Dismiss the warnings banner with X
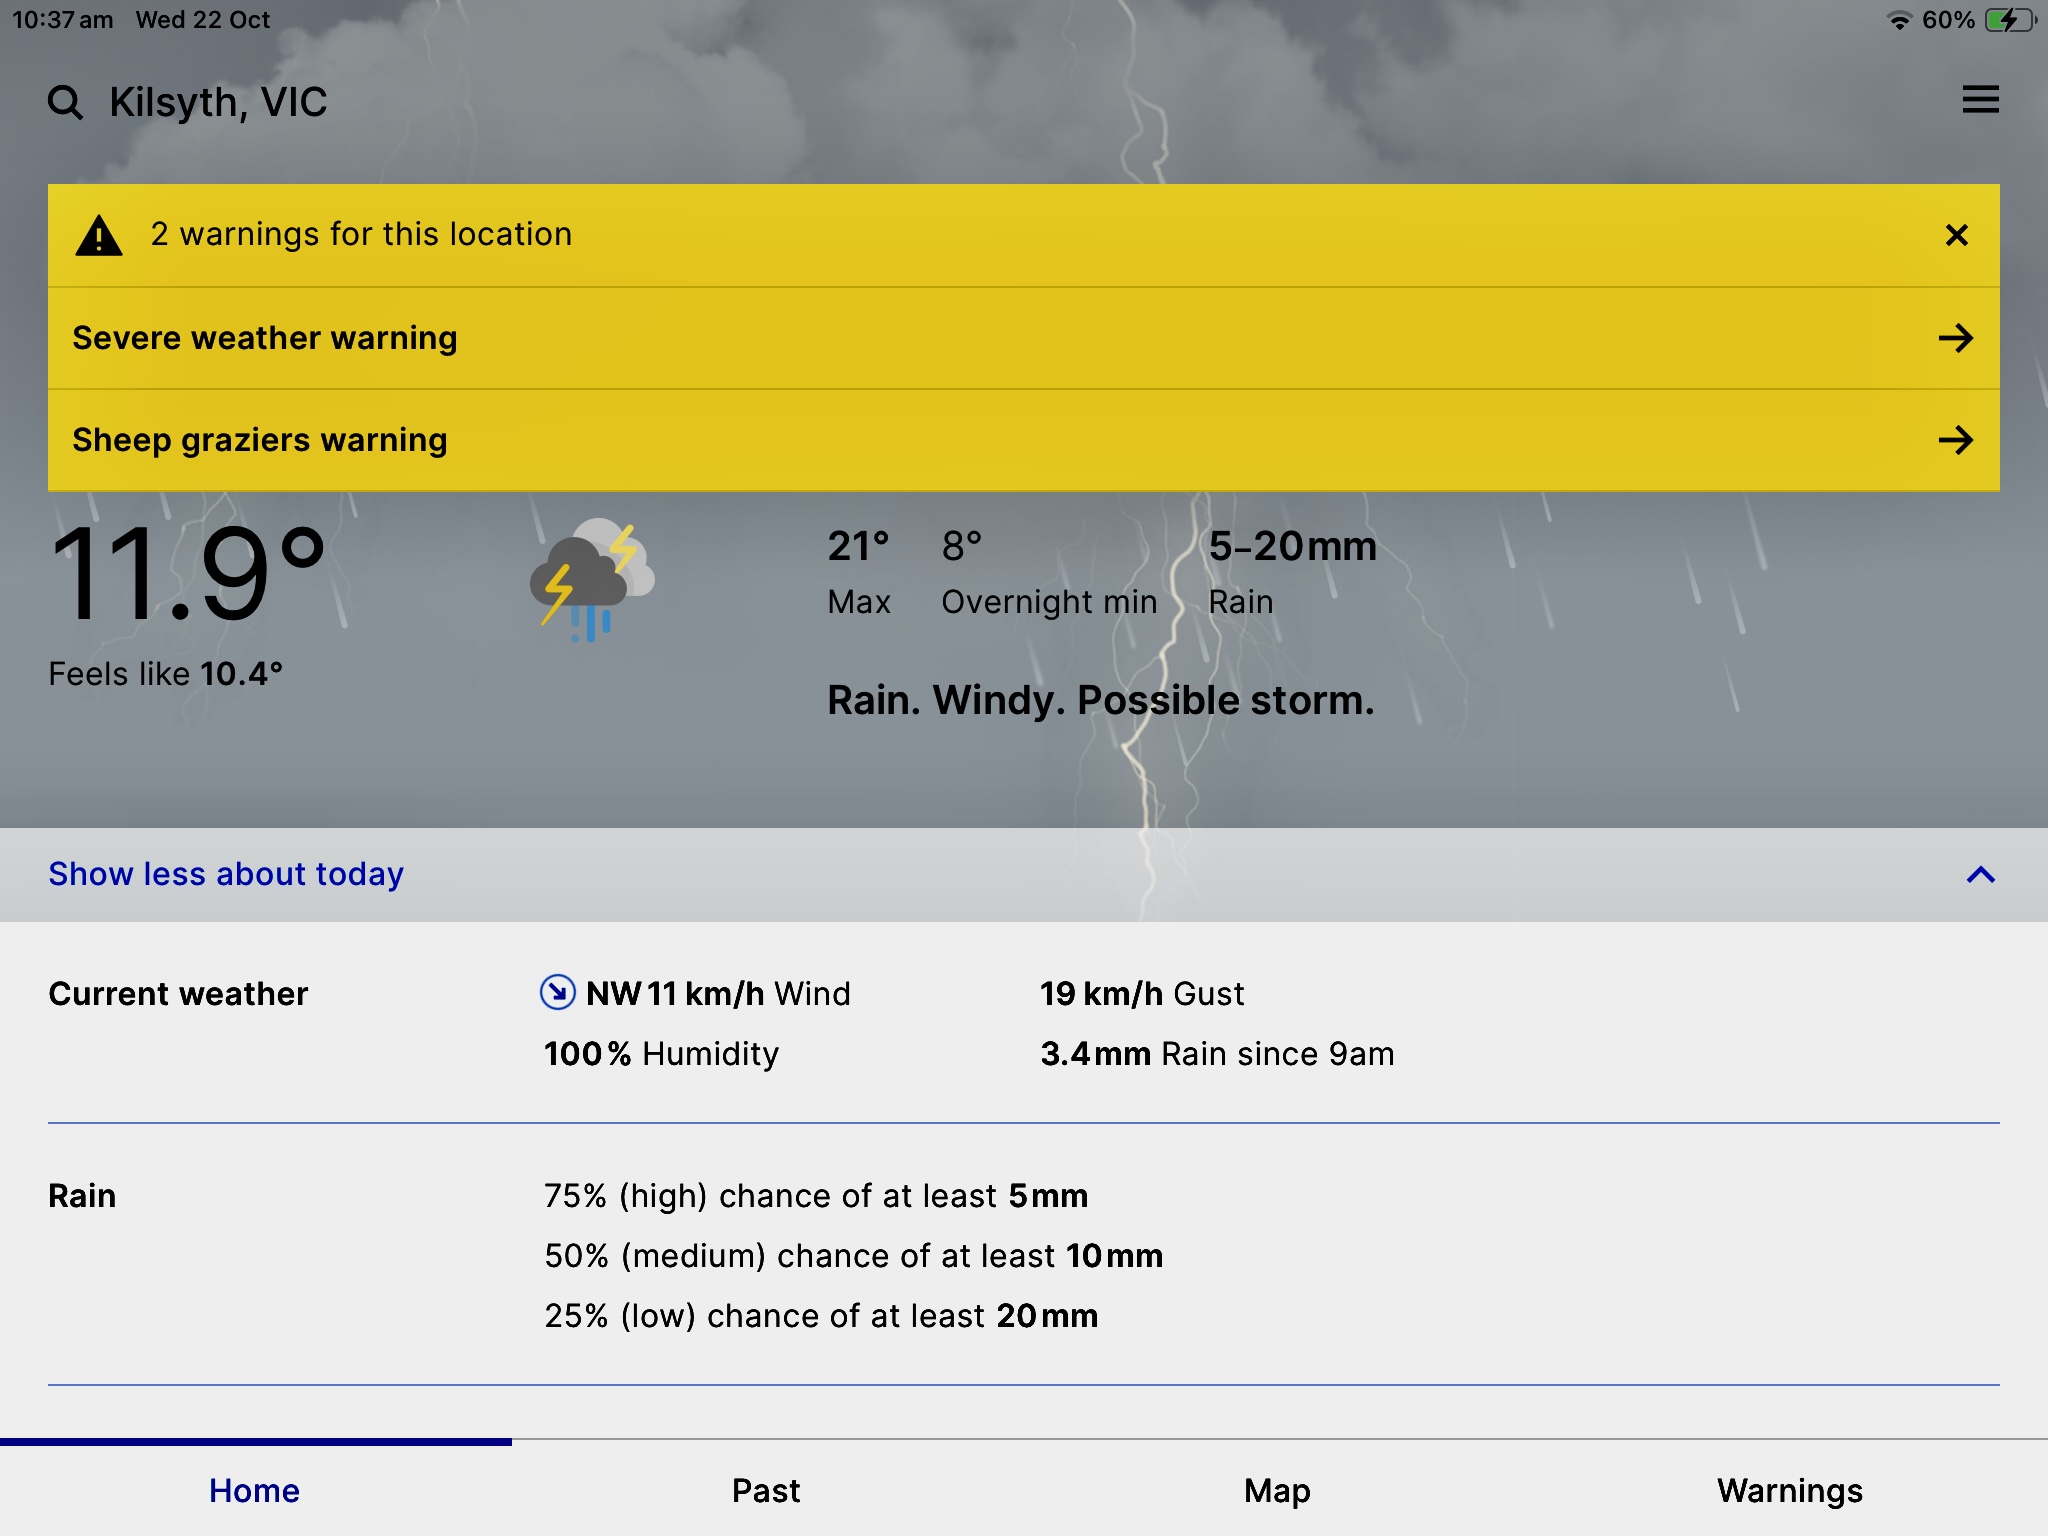This screenshot has width=2048, height=1536. 1956,235
